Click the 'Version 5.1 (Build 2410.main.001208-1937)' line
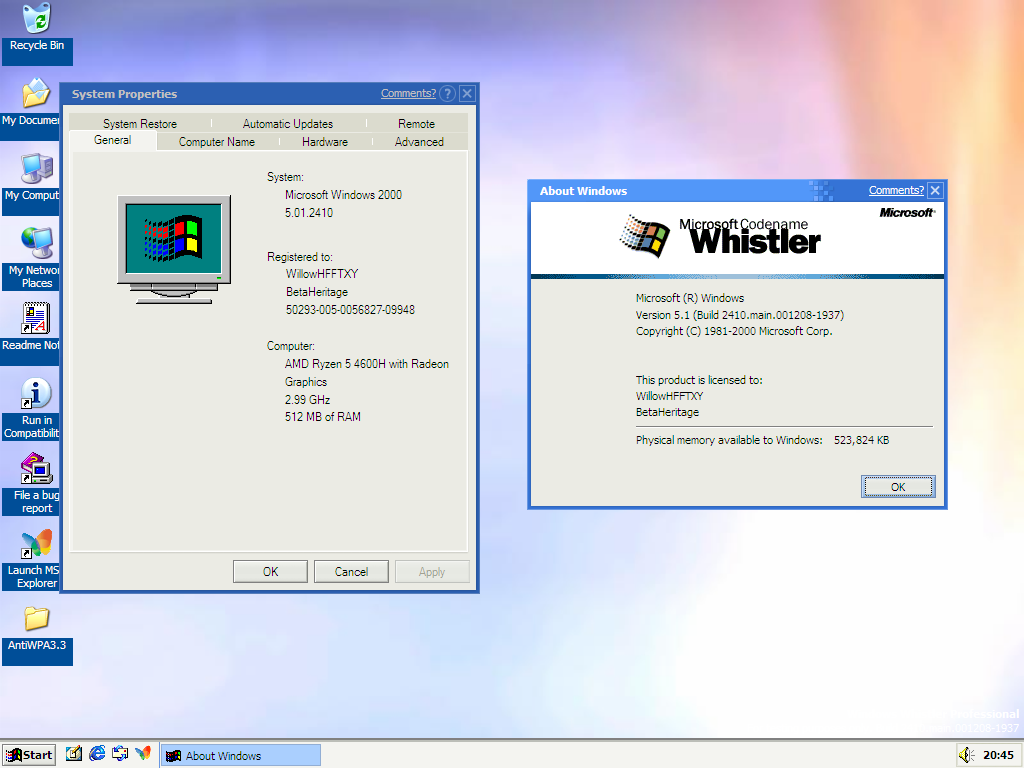The height and width of the screenshot is (768, 1024). pyautogui.click(x=740, y=315)
